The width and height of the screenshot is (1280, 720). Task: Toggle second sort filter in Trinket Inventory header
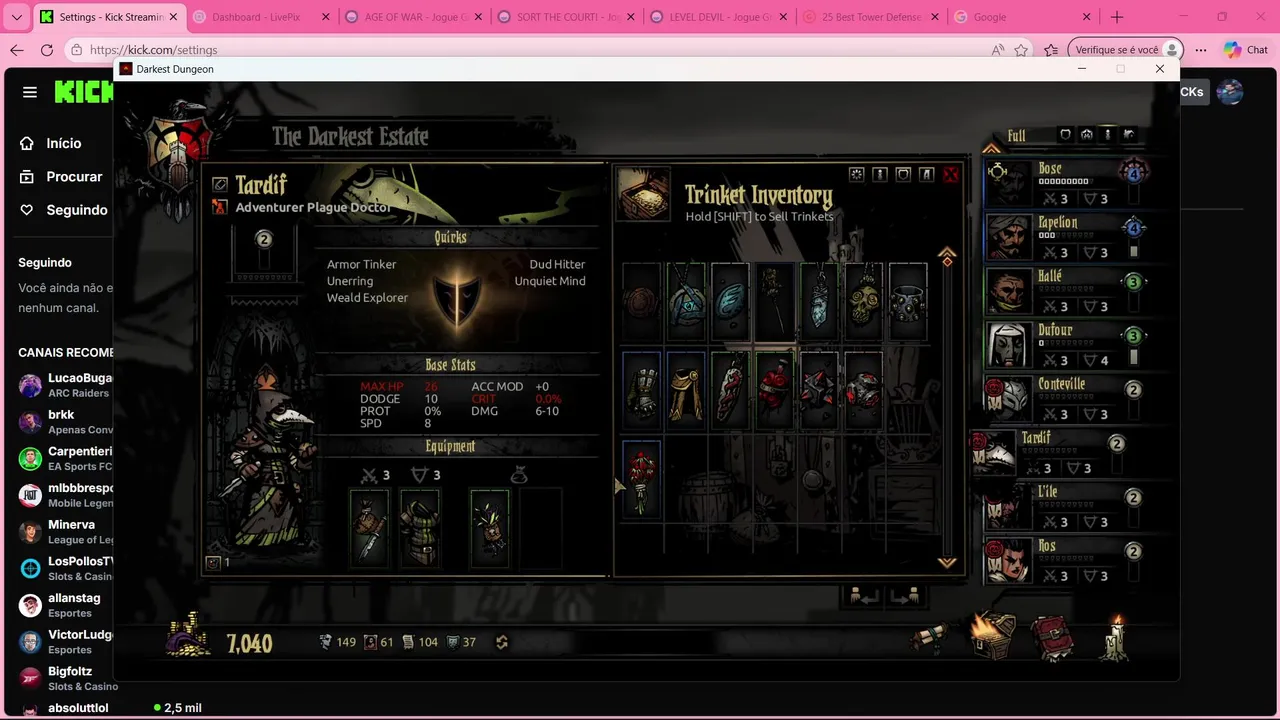(880, 175)
